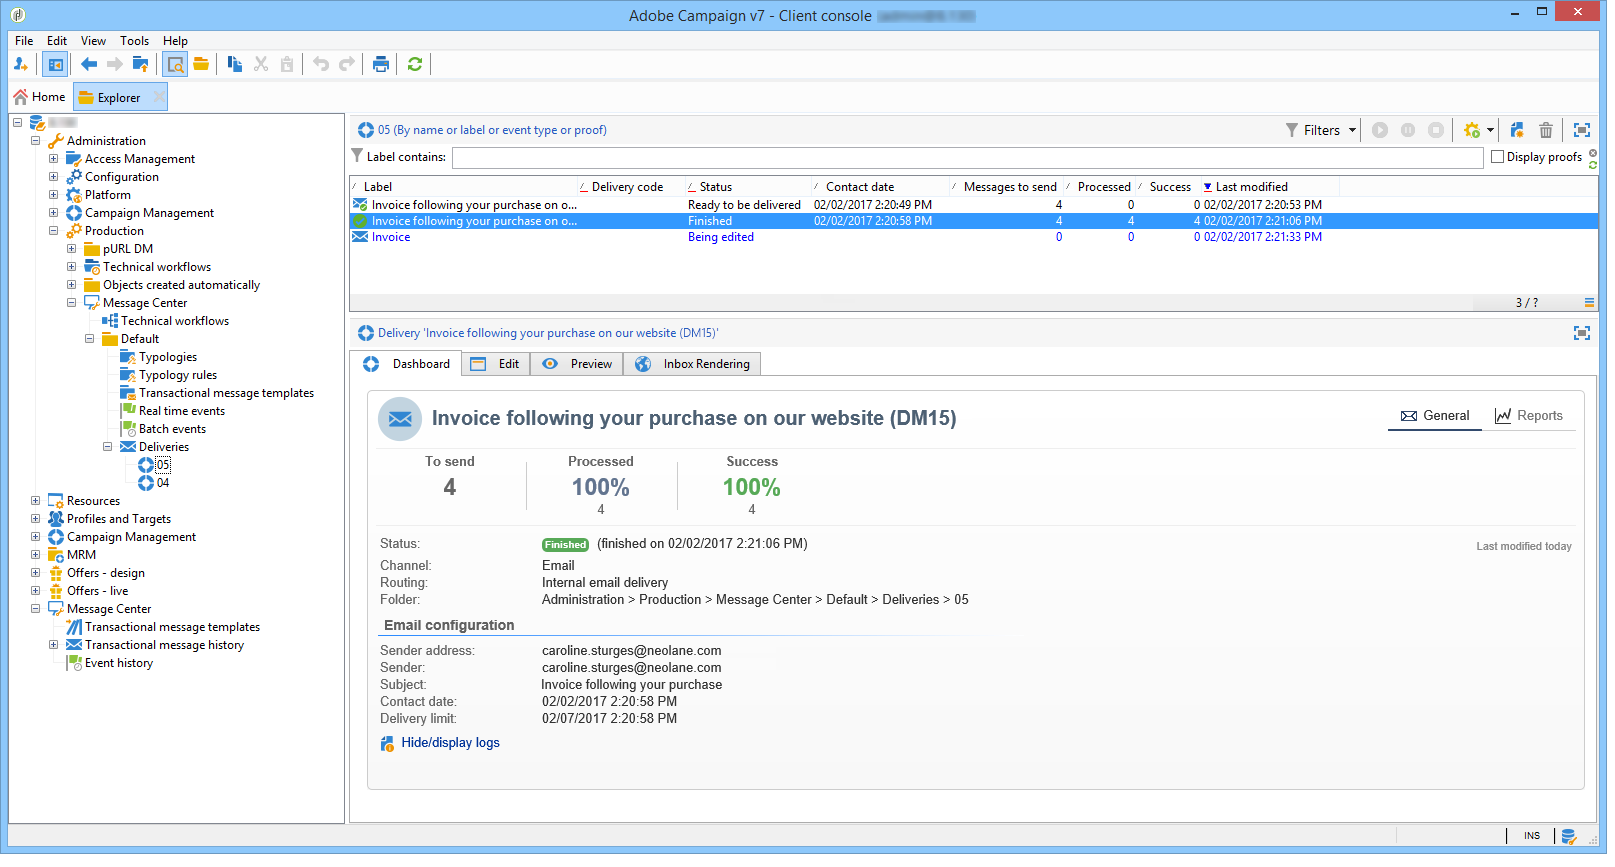Click the '05 (By name or label...)' header link
The height and width of the screenshot is (867, 1615).
(x=492, y=130)
